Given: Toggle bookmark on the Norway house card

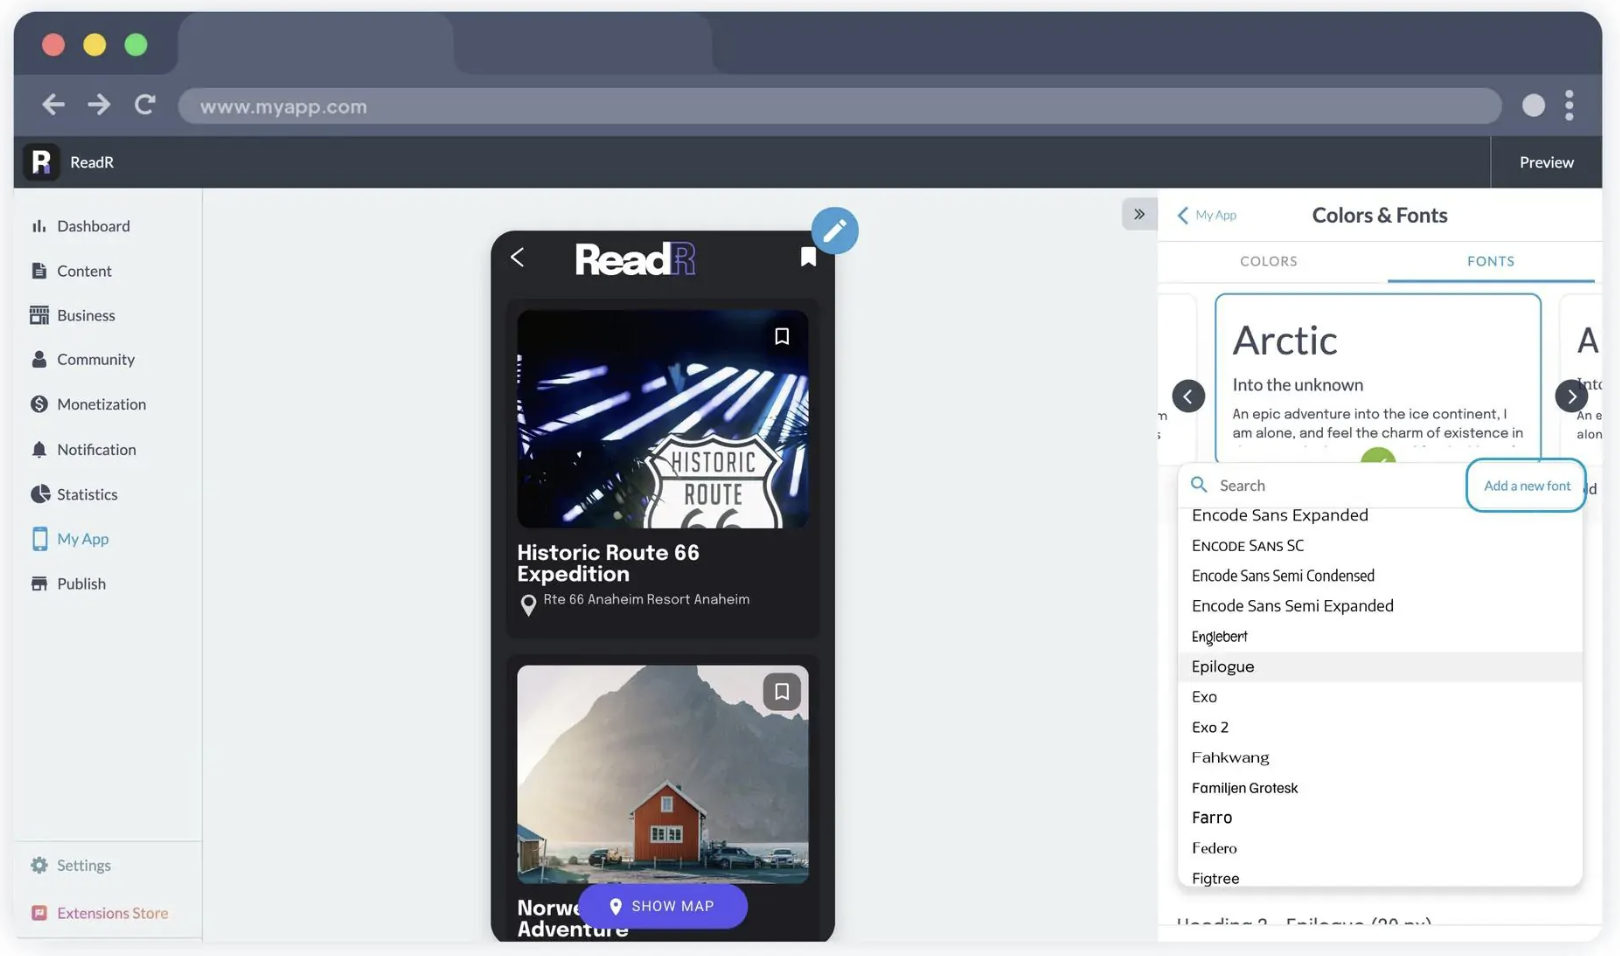Looking at the screenshot, I should (782, 692).
